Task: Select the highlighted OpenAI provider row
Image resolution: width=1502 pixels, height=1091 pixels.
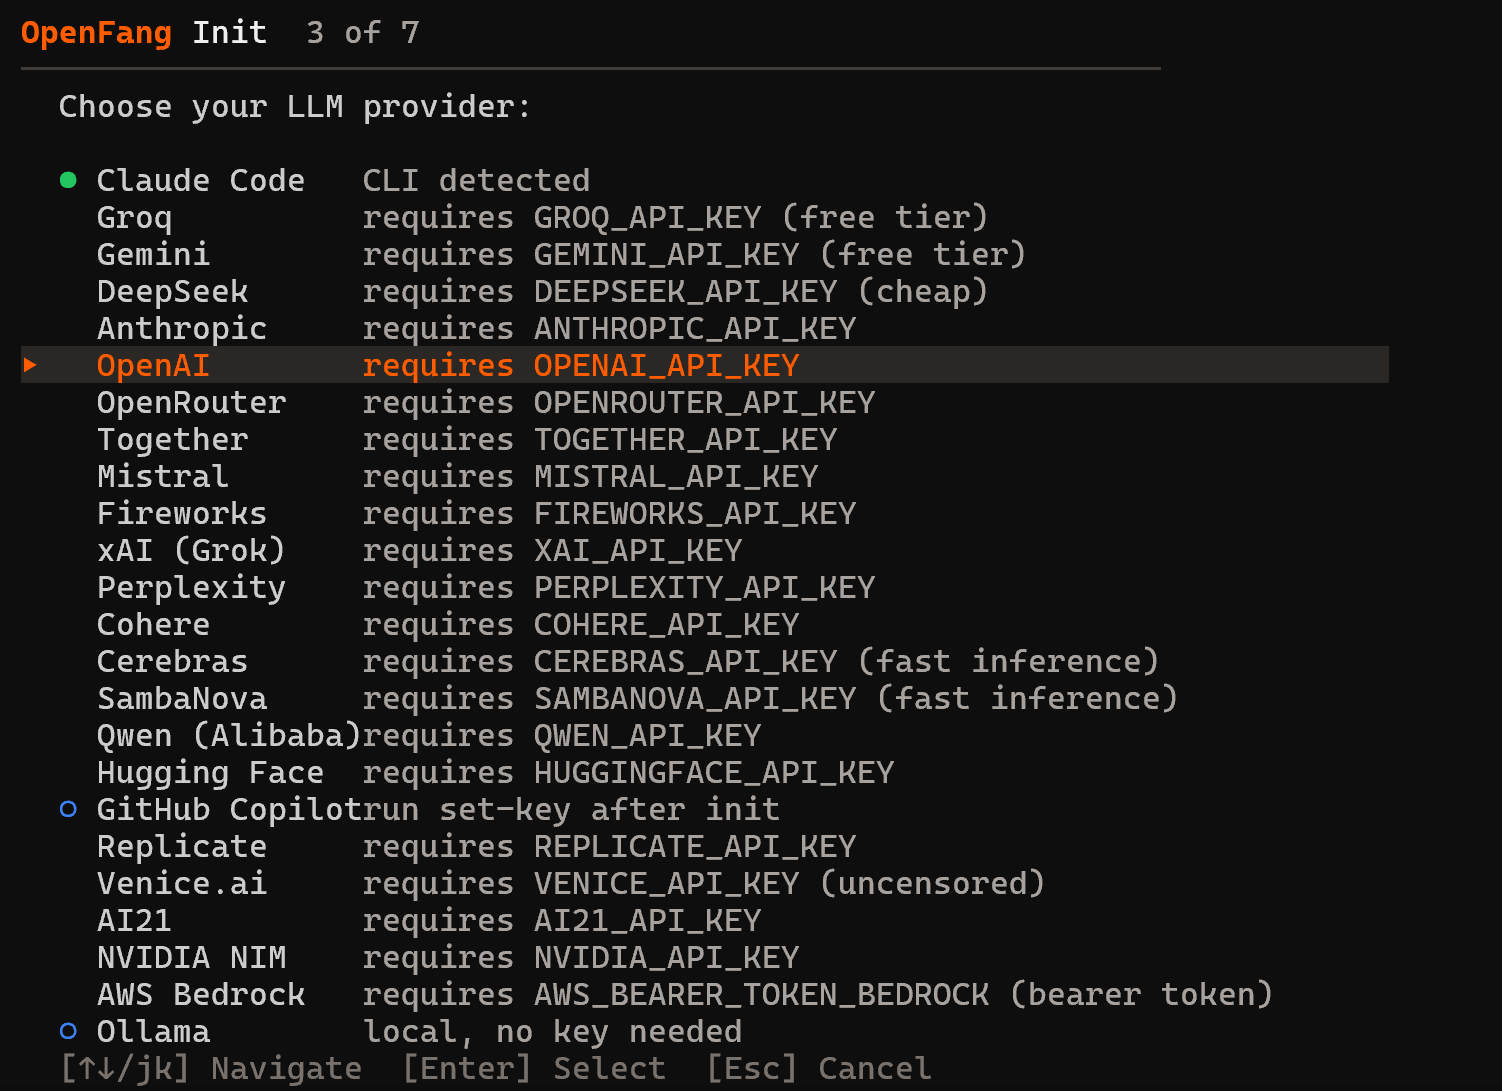Action: click(152, 365)
